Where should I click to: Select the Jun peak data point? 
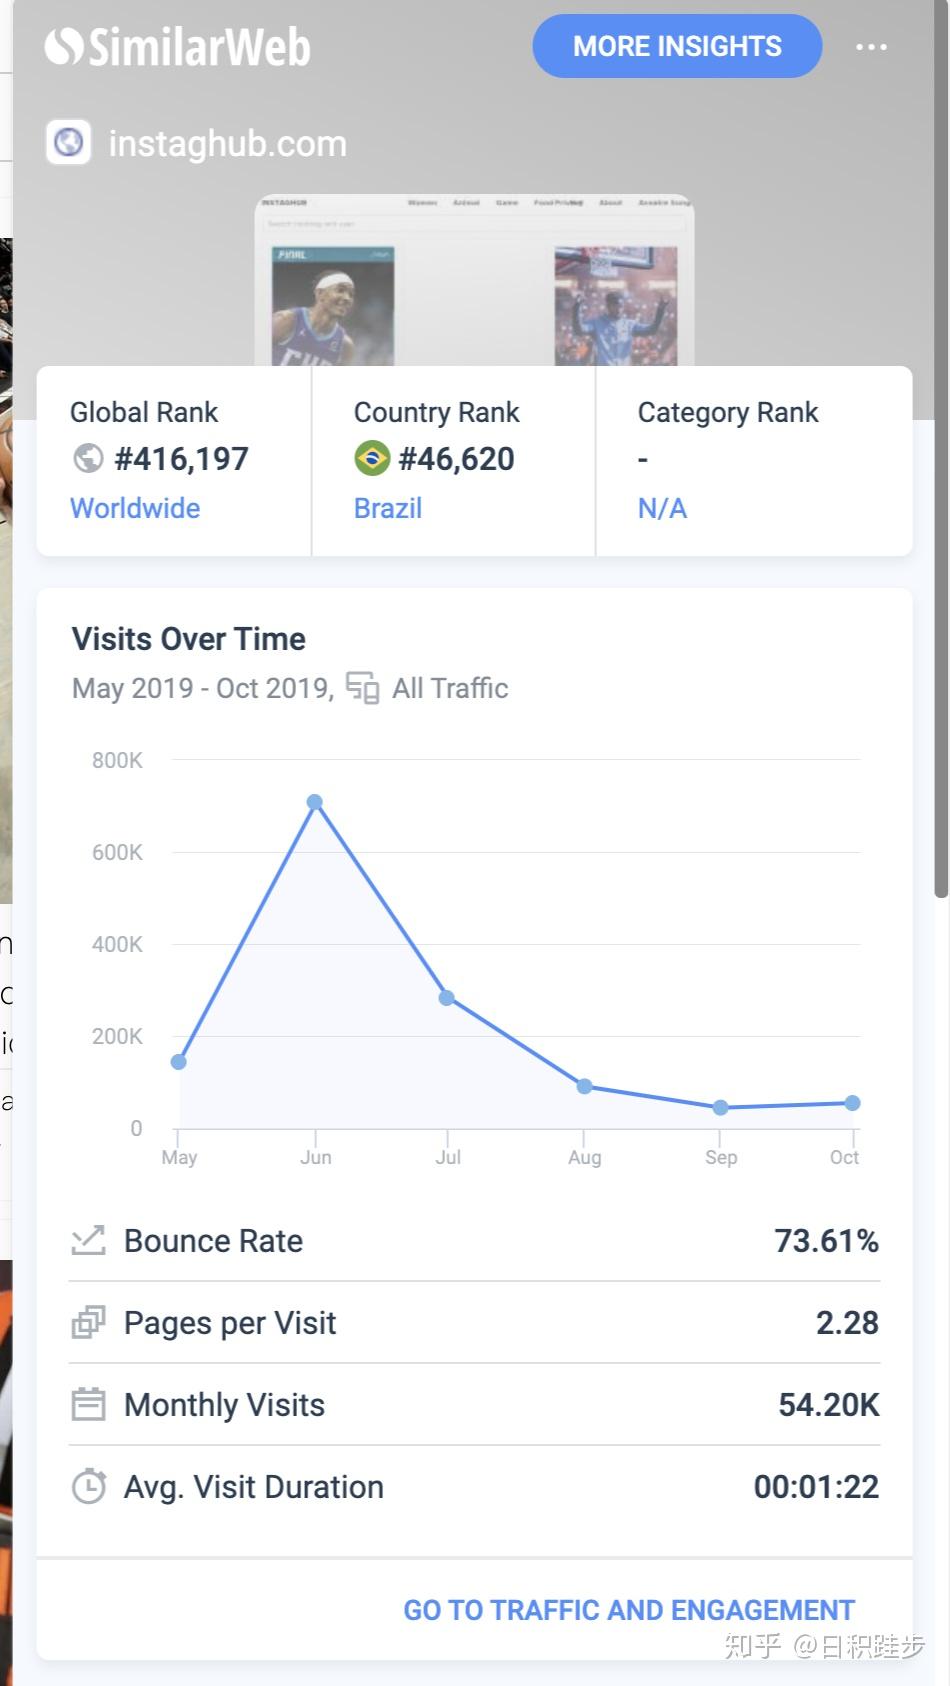click(x=315, y=802)
